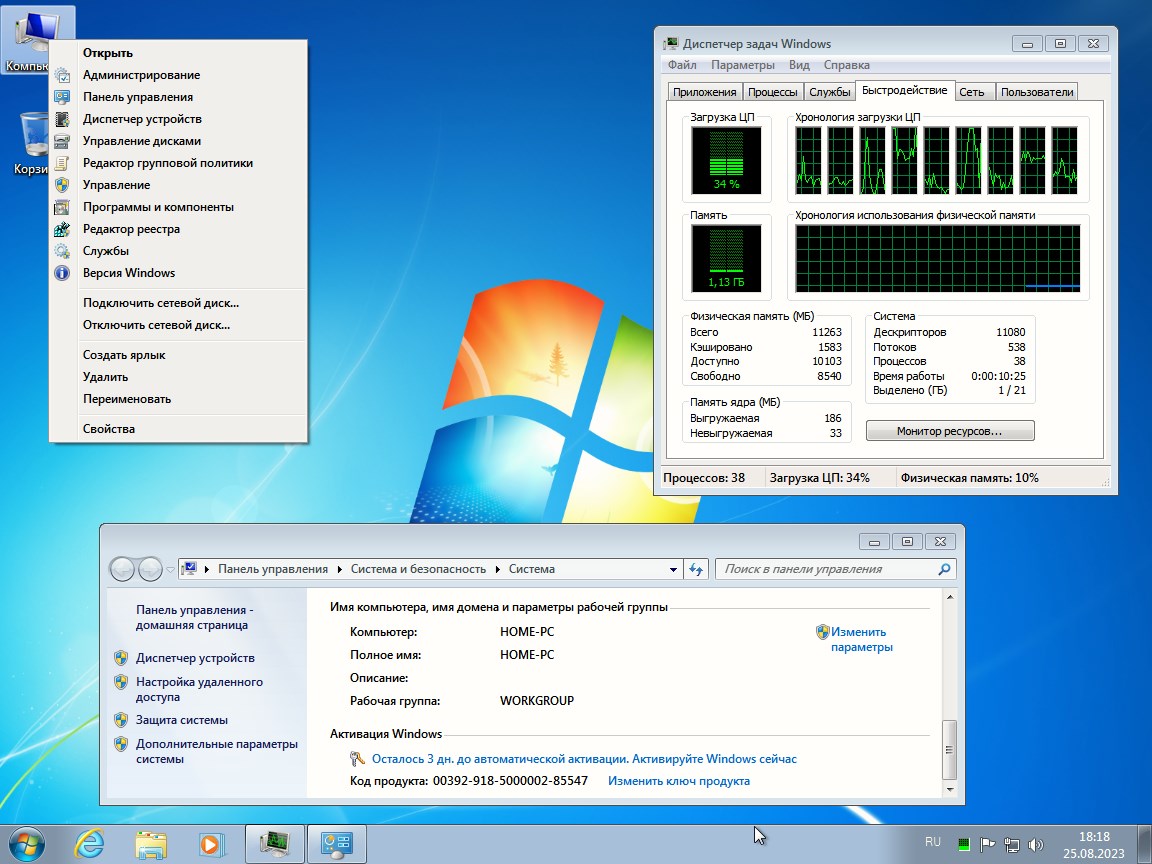Click the Control Panel System taskbar button
This screenshot has width=1152, height=864.
coord(336,844)
